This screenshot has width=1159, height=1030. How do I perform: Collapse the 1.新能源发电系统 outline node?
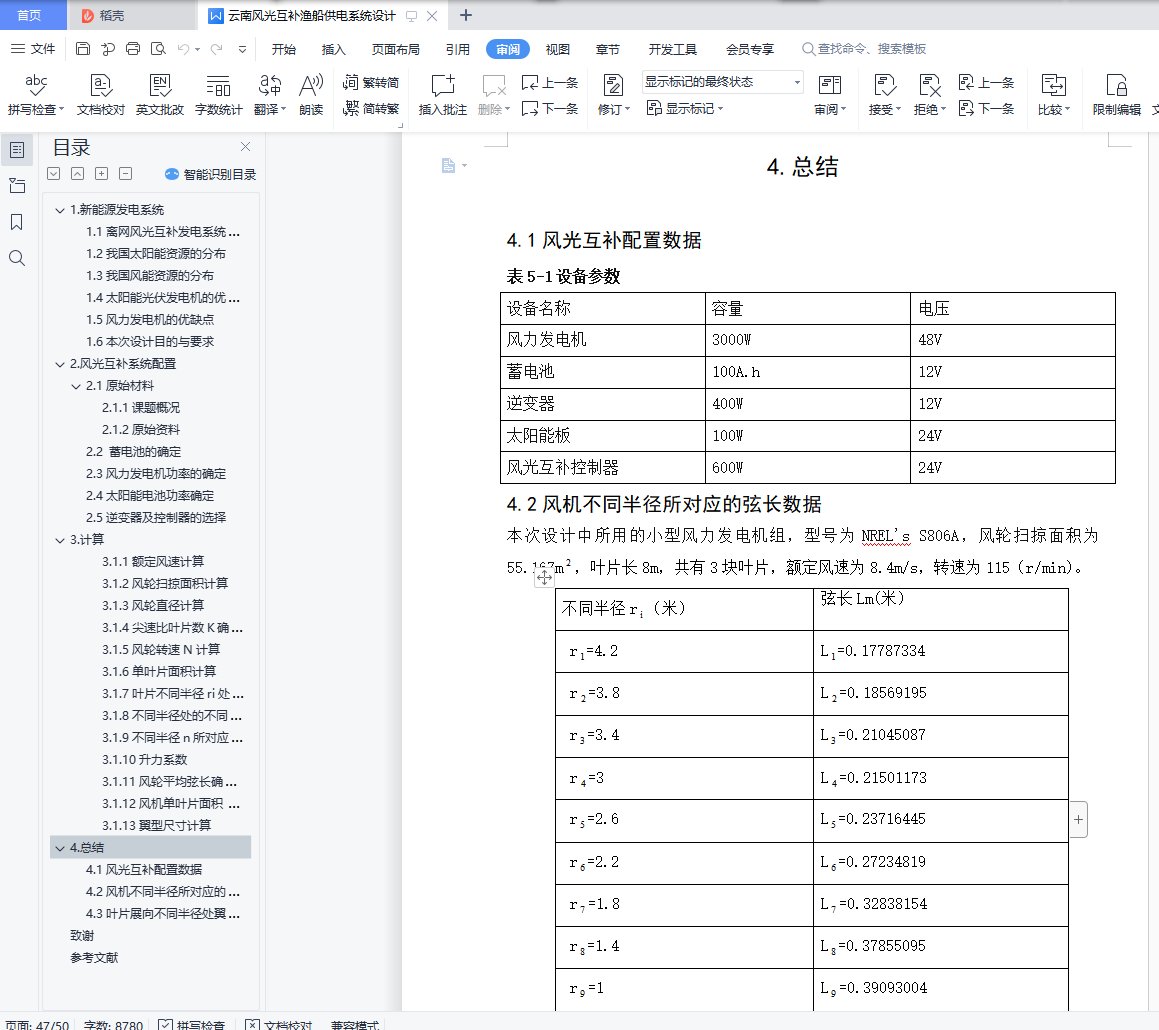pyautogui.click(x=60, y=211)
